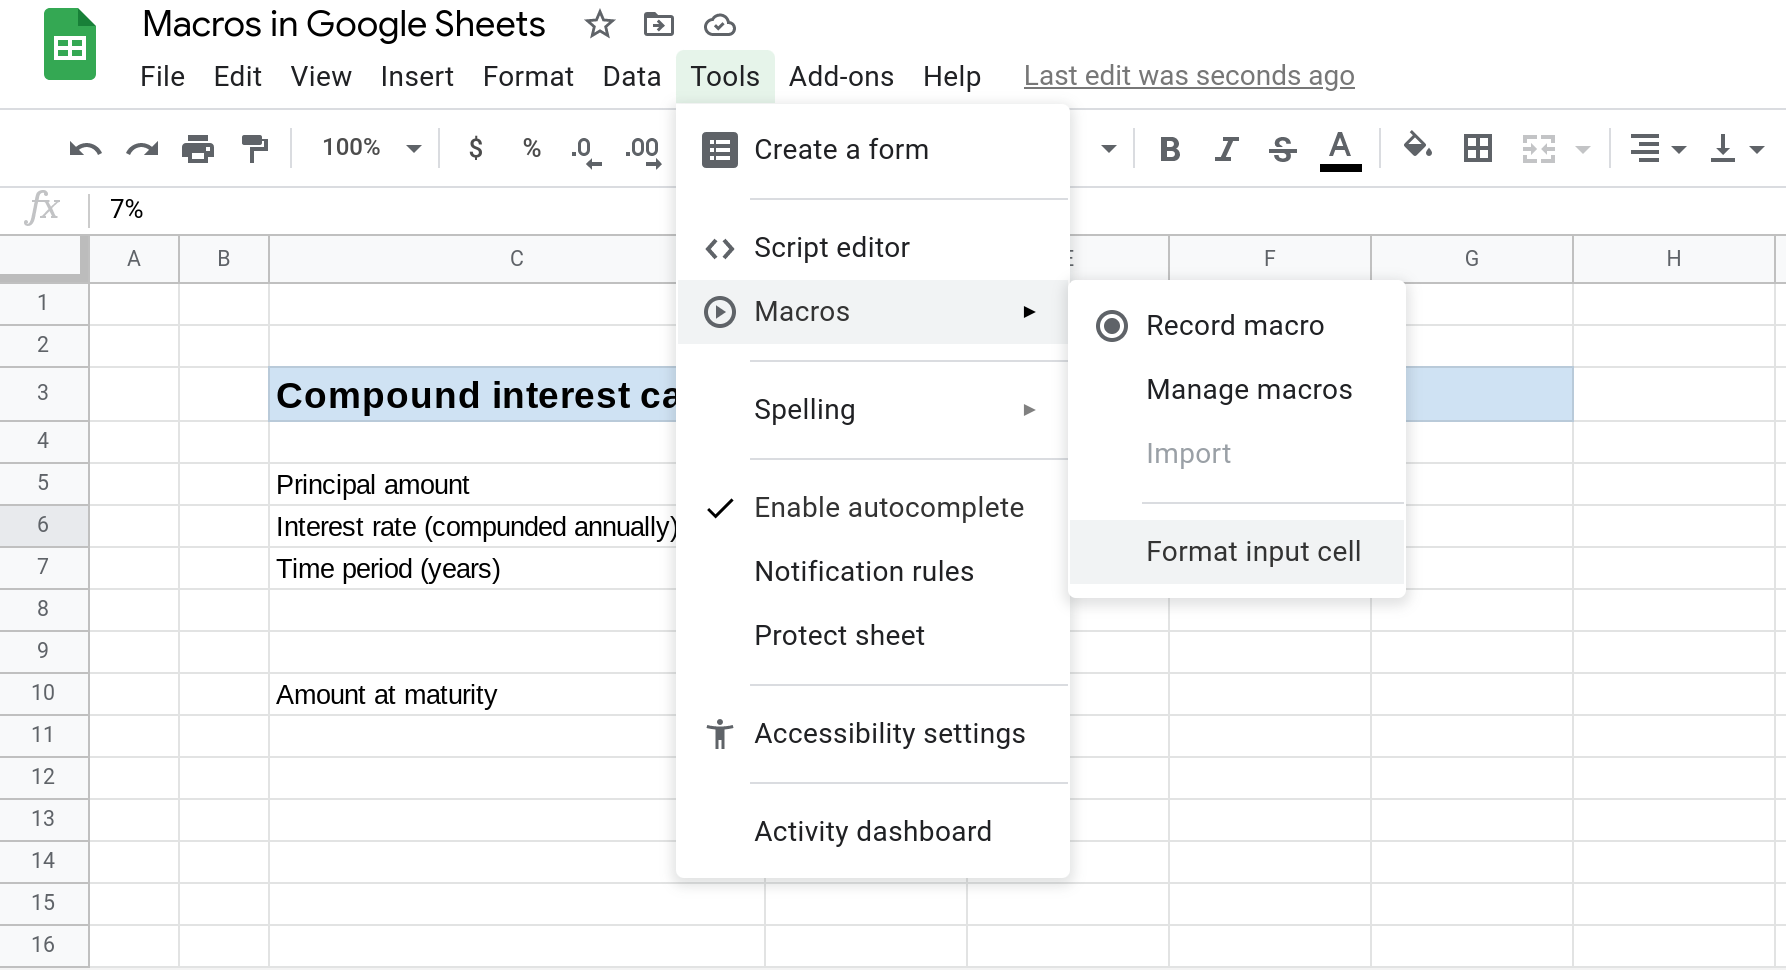Select the Compound interest title cell
This screenshot has height=970, width=1786.
click(x=472, y=395)
